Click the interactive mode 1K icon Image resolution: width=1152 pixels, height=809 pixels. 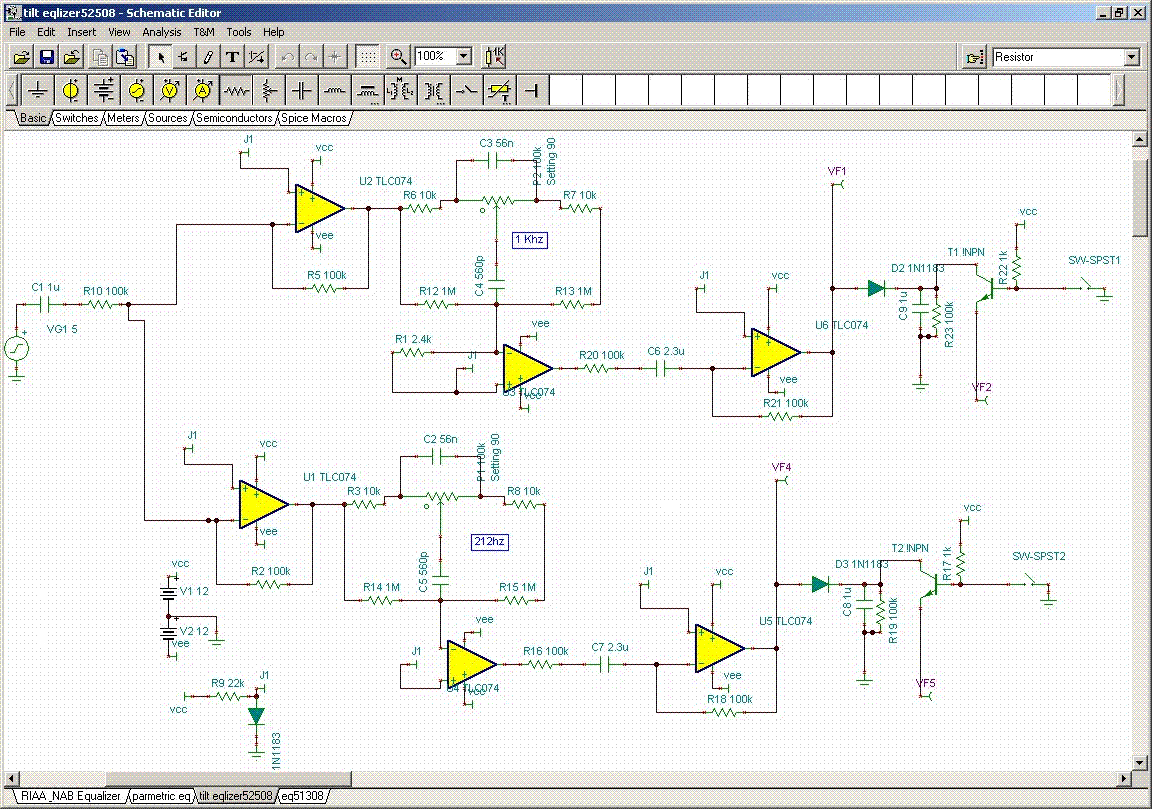[x=495, y=57]
